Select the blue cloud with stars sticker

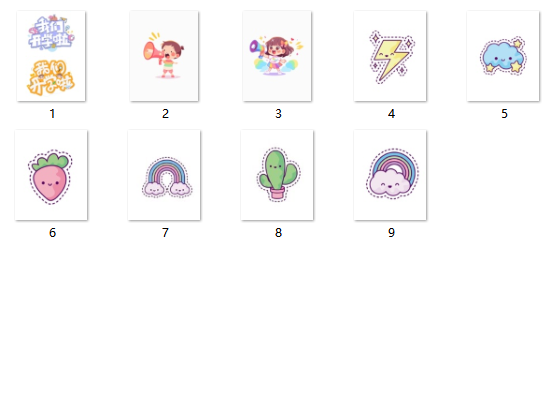click(x=503, y=56)
